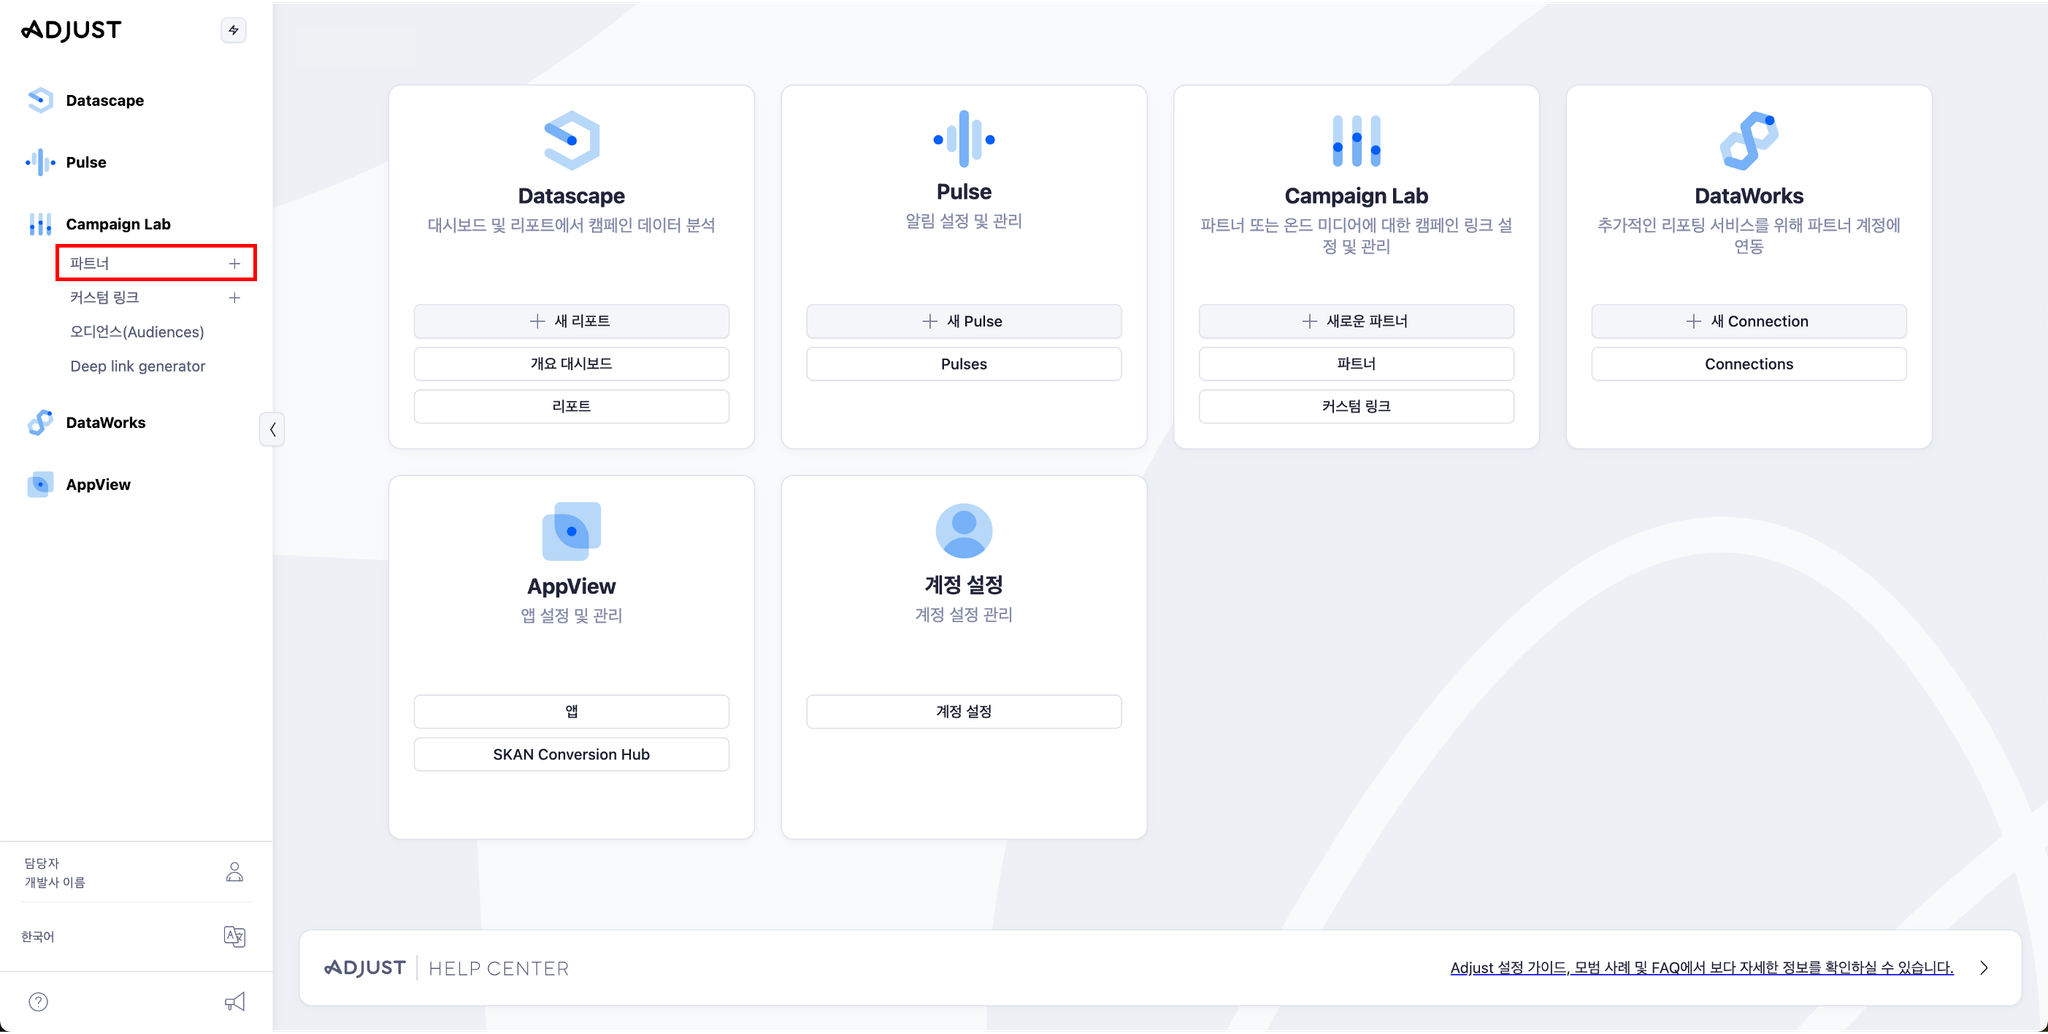Open the Adjust 설정 가이드 help link
This screenshot has width=2048, height=1034.
click(1701, 968)
